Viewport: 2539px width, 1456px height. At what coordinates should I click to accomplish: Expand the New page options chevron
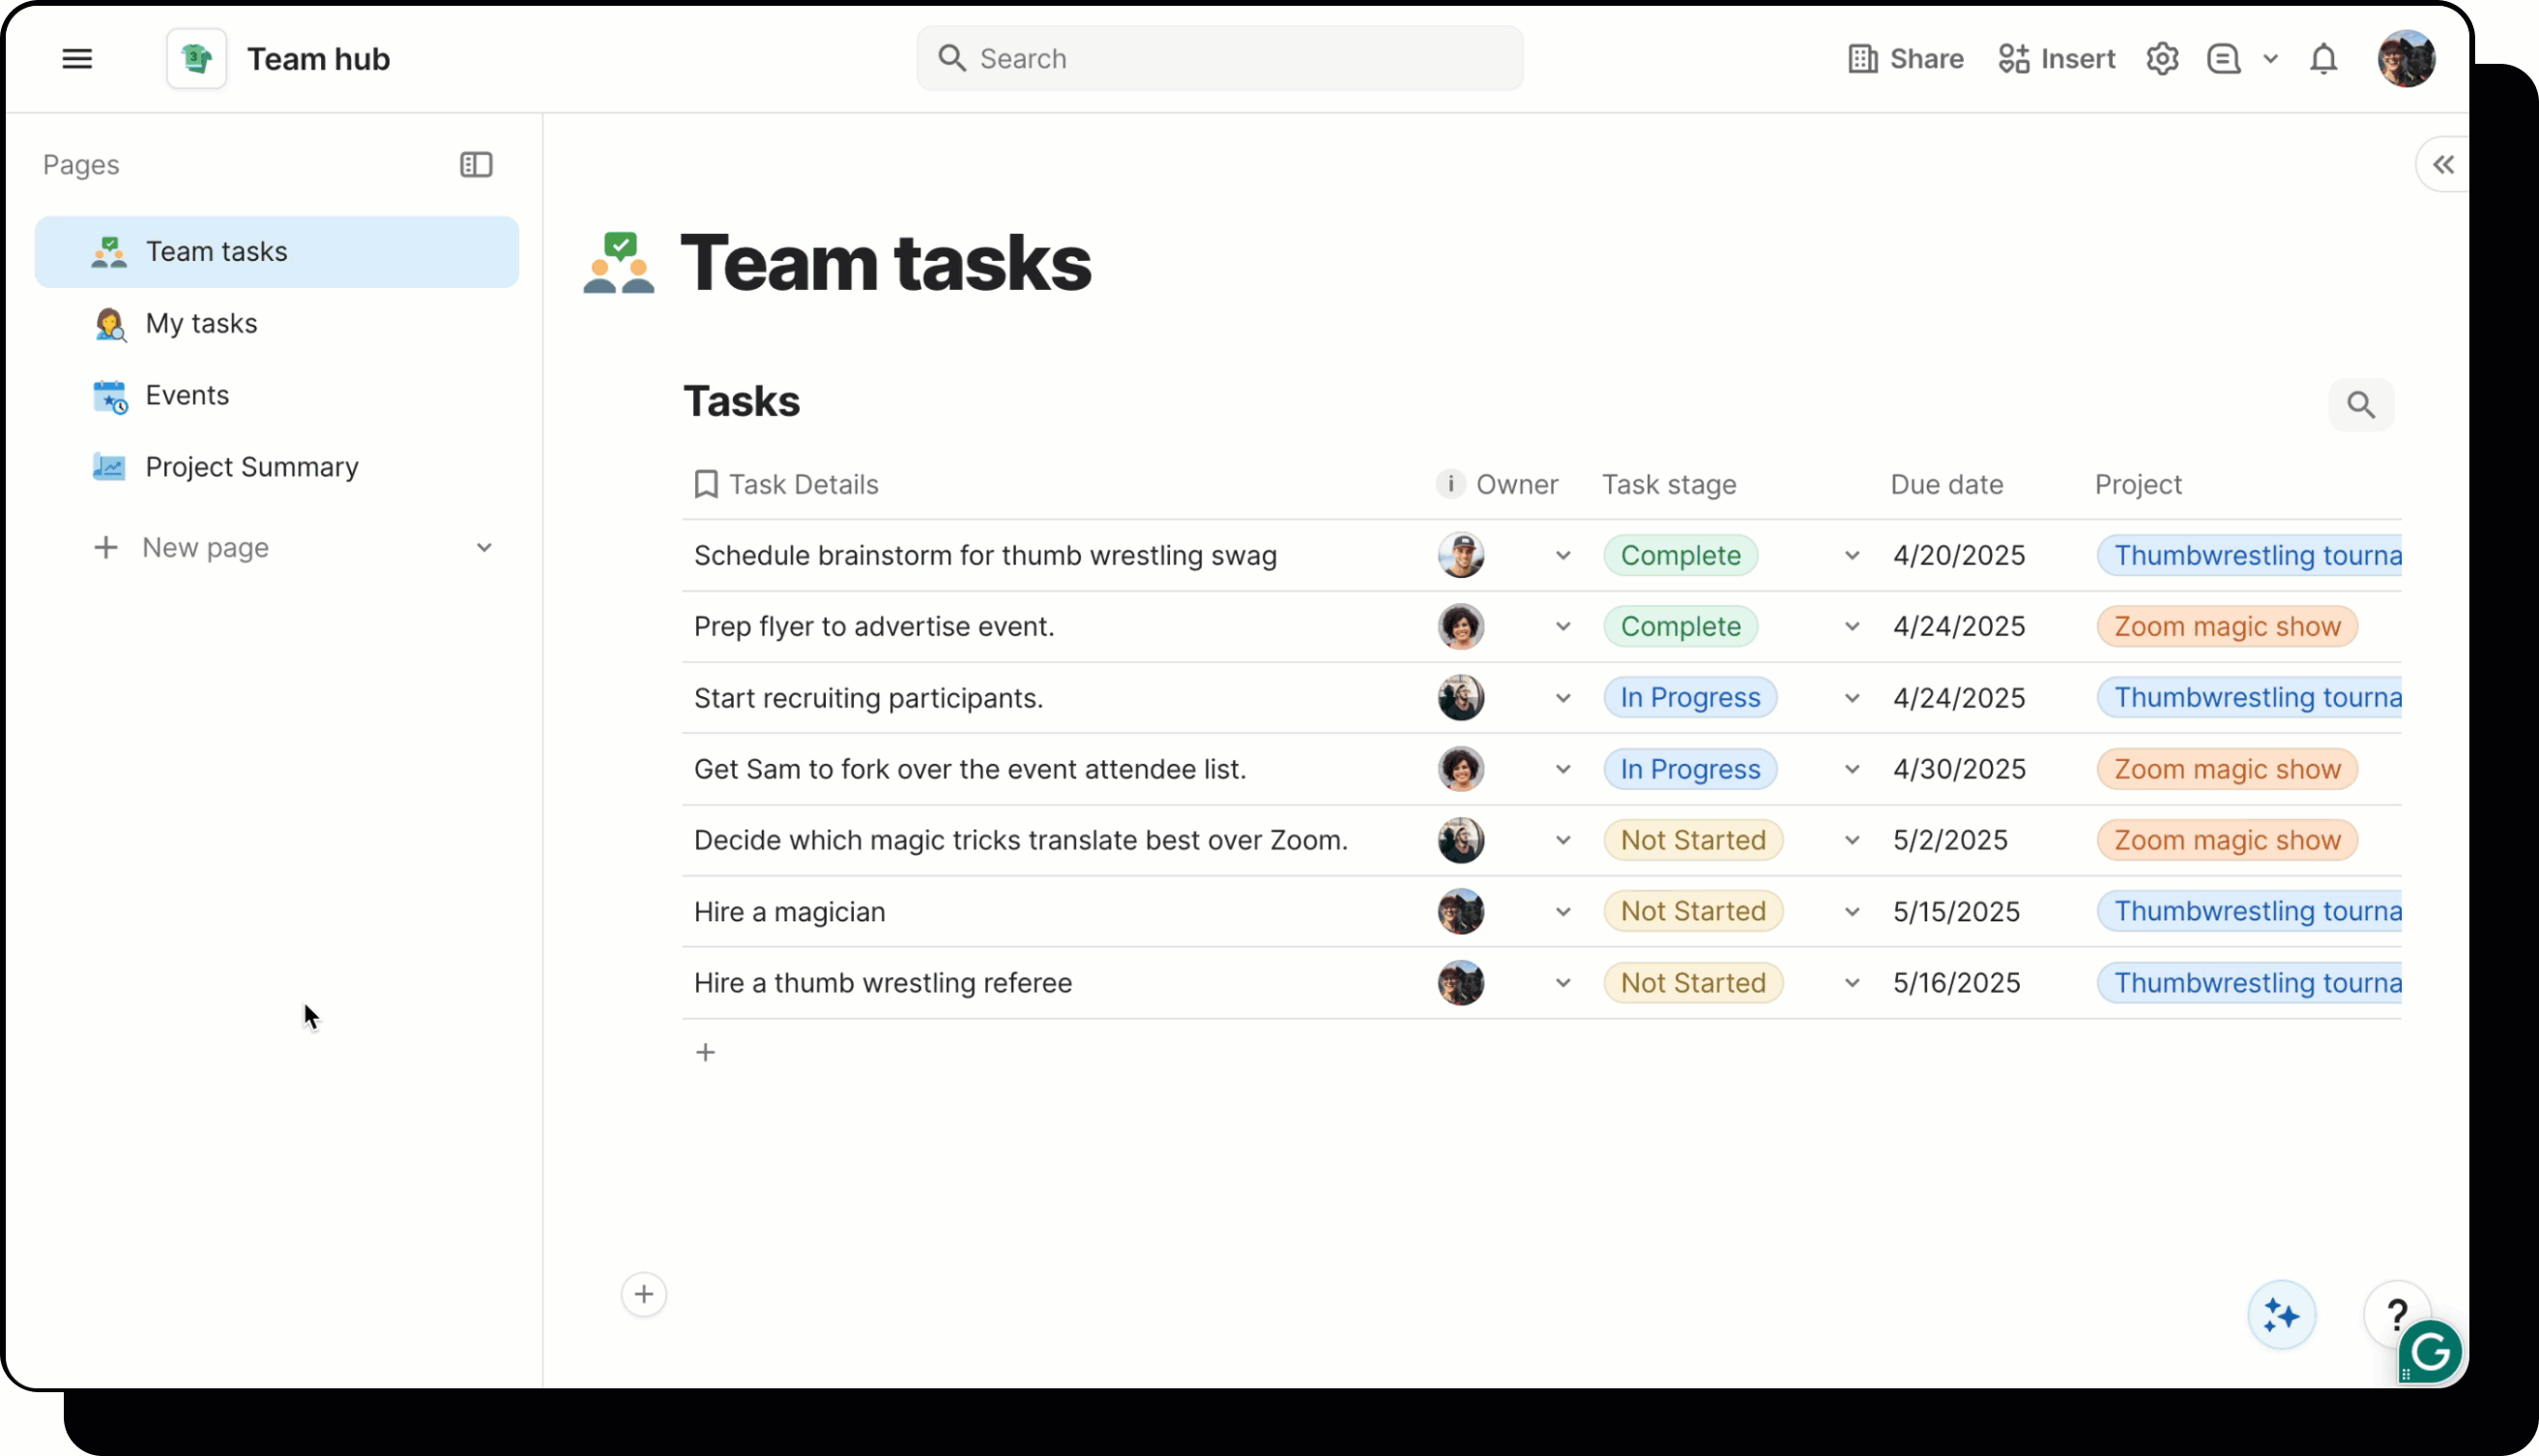tap(484, 548)
